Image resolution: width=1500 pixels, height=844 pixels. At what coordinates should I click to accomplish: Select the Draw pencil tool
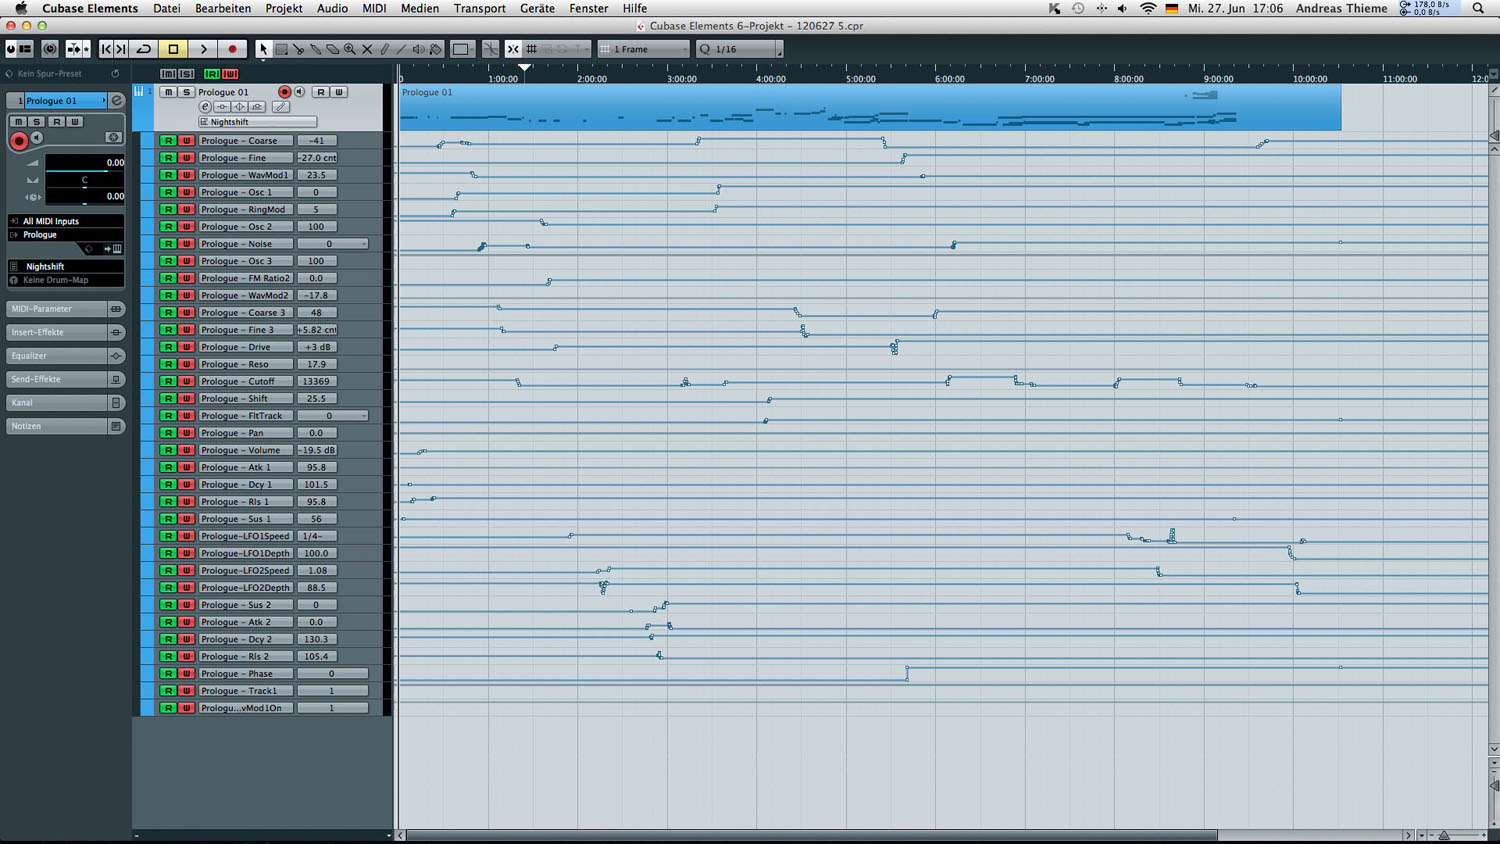(x=384, y=49)
